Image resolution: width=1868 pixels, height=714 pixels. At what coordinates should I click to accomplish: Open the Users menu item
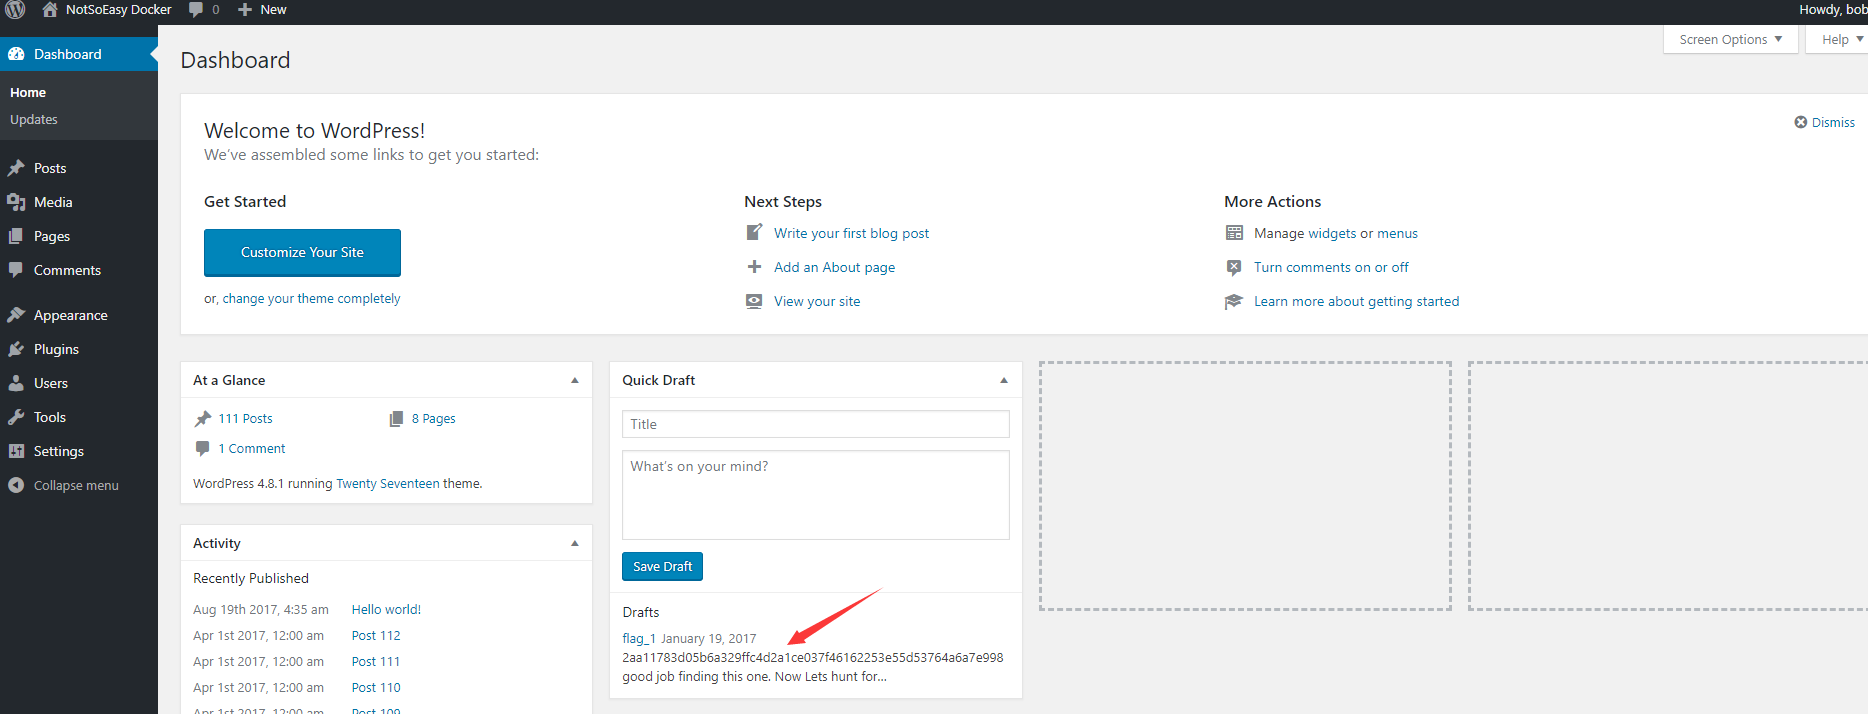click(x=51, y=383)
